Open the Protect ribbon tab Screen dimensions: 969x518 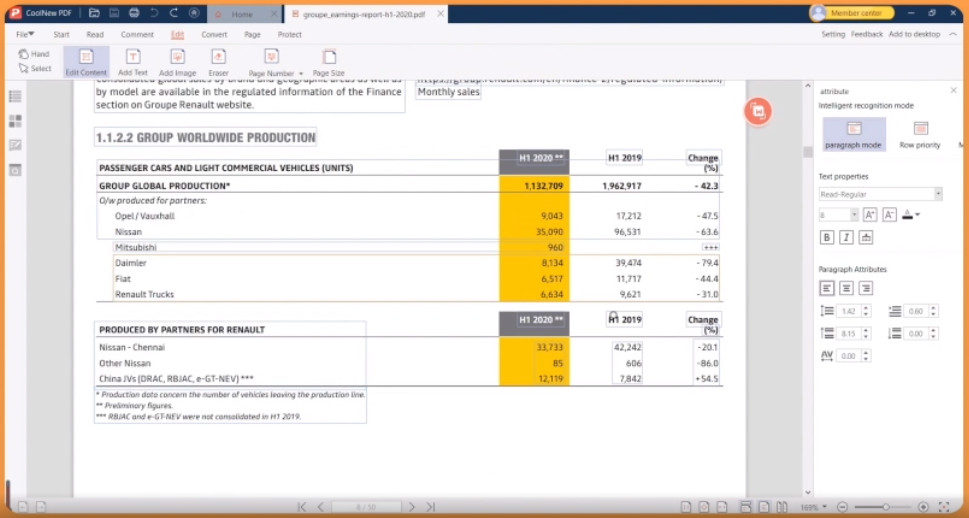pyautogui.click(x=289, y=35)
